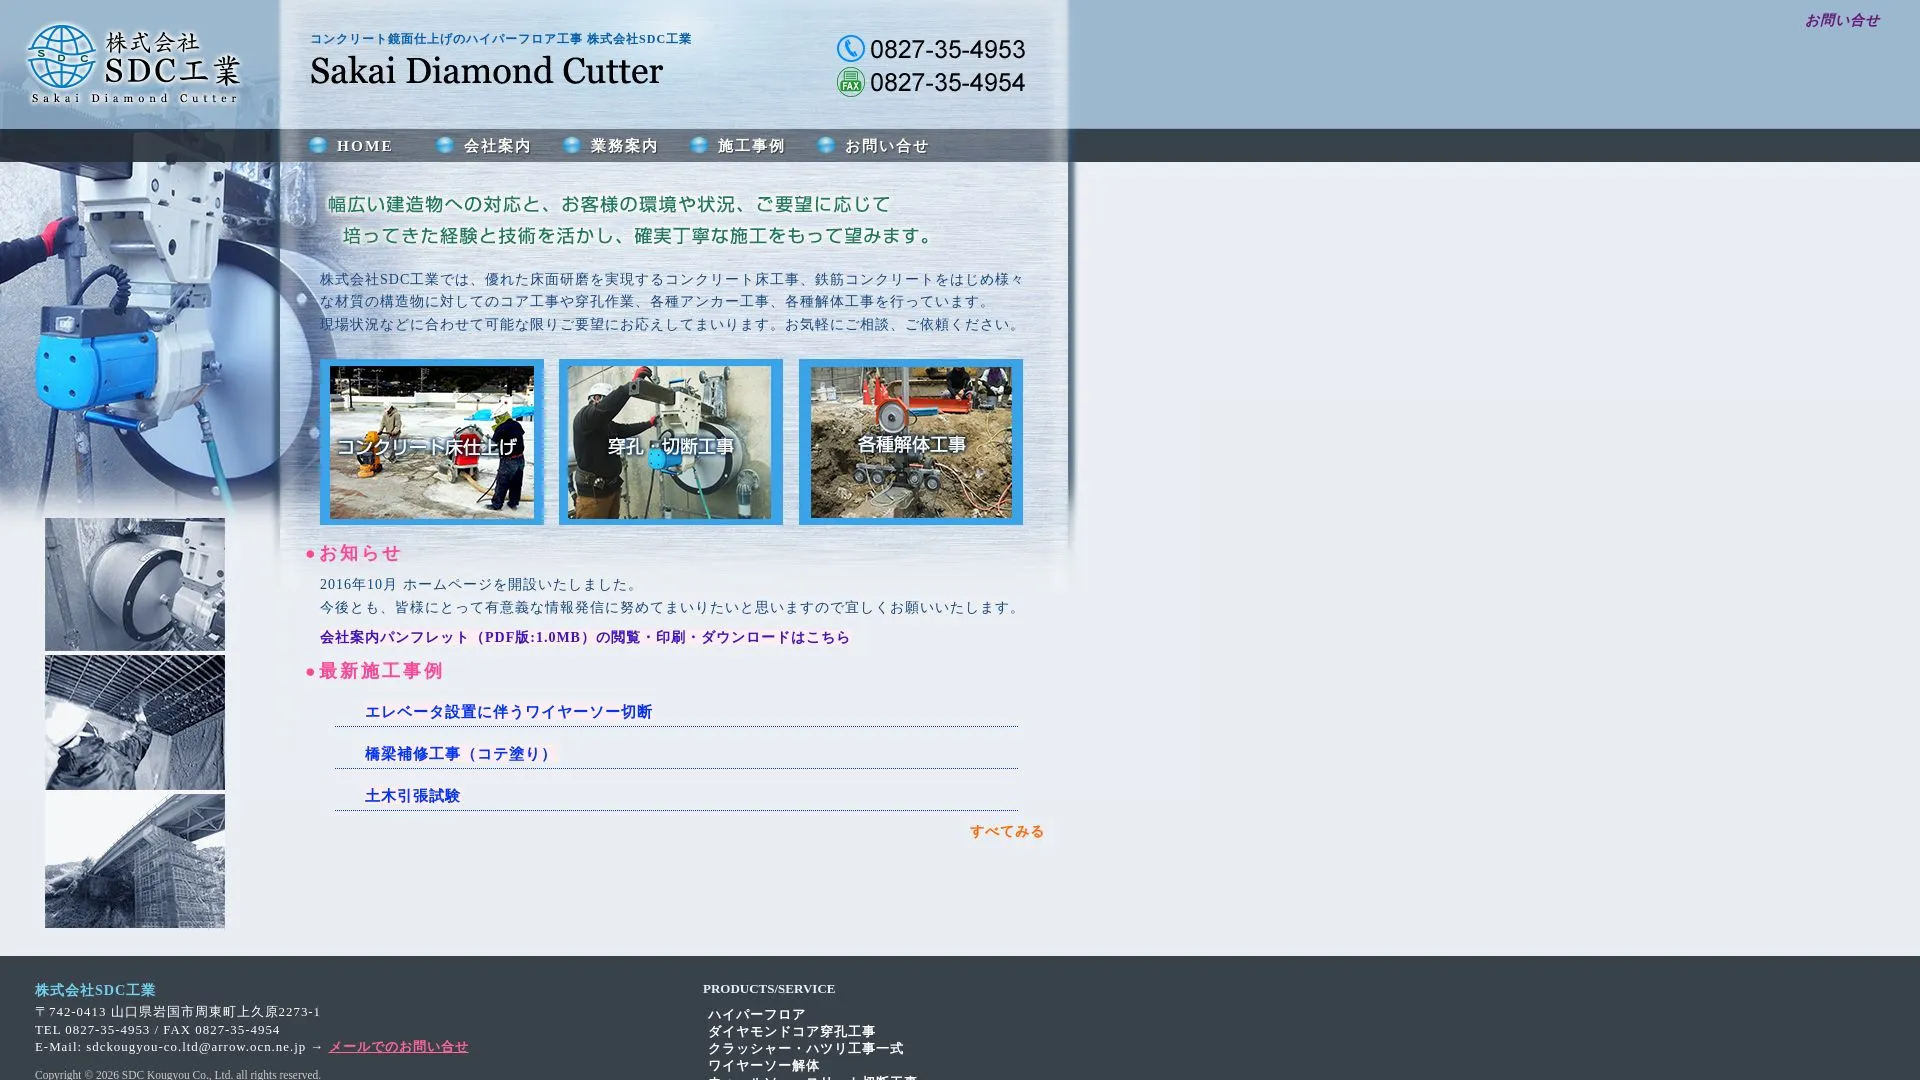Open the 施工事例 menu item
The height and width of the screenshot is (1080, 1920).
point(738,146)
